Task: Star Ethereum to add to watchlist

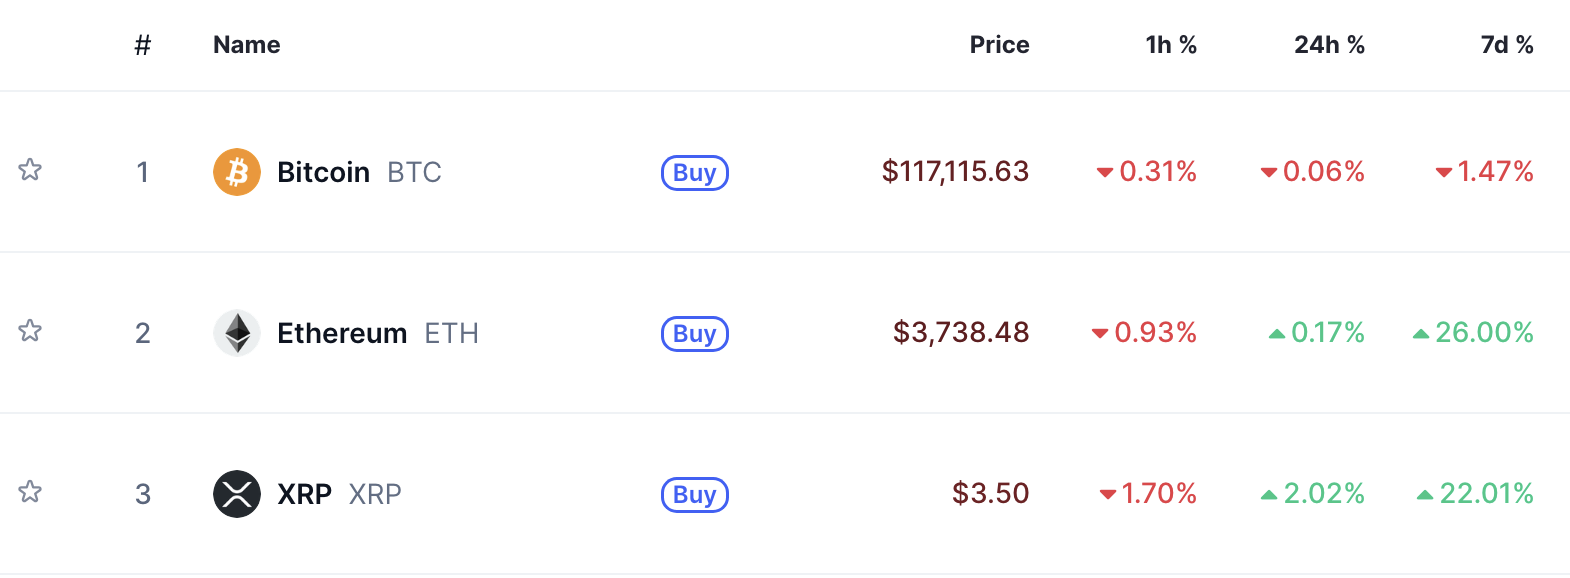Action: 30,331
